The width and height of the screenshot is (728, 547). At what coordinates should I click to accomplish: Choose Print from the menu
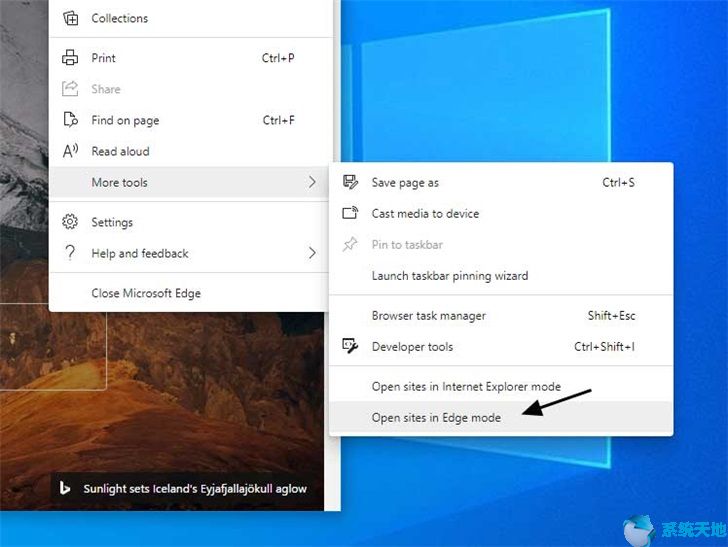pyautogui.click(x=191, y=58)
